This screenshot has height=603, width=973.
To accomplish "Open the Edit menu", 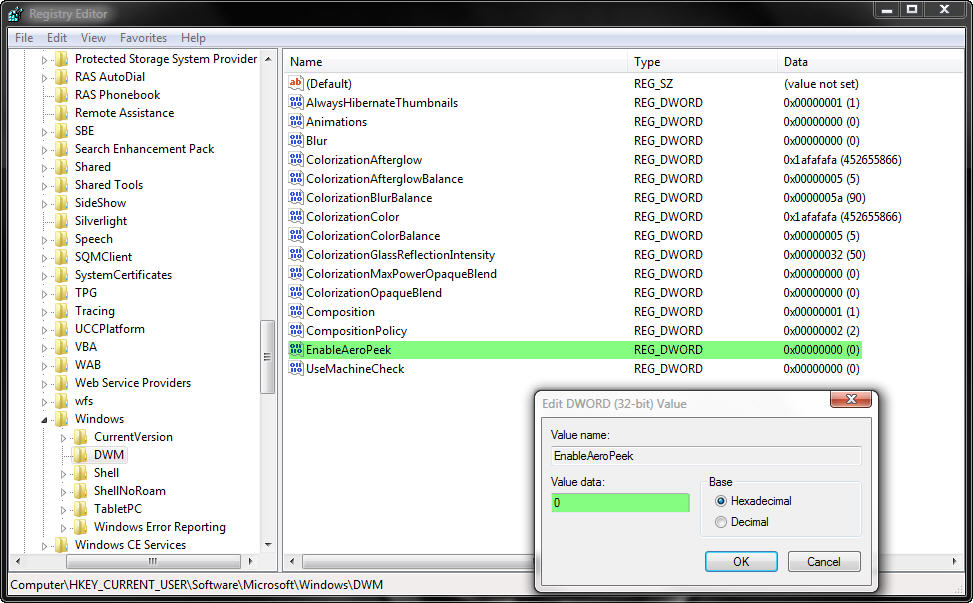I will (x=56, y=38).
